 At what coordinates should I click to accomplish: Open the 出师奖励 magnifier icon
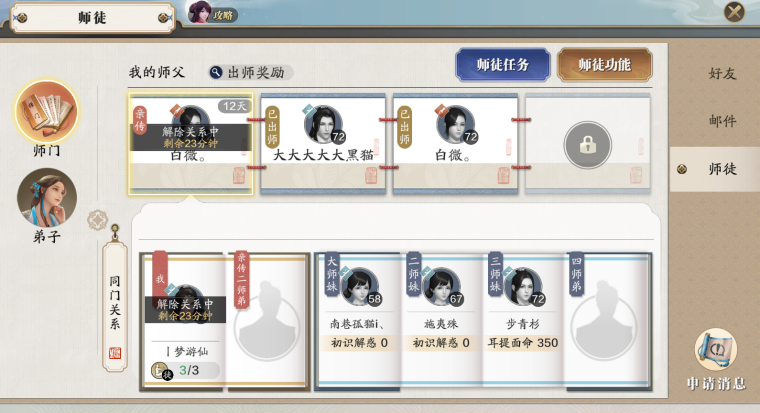point(216,73)
